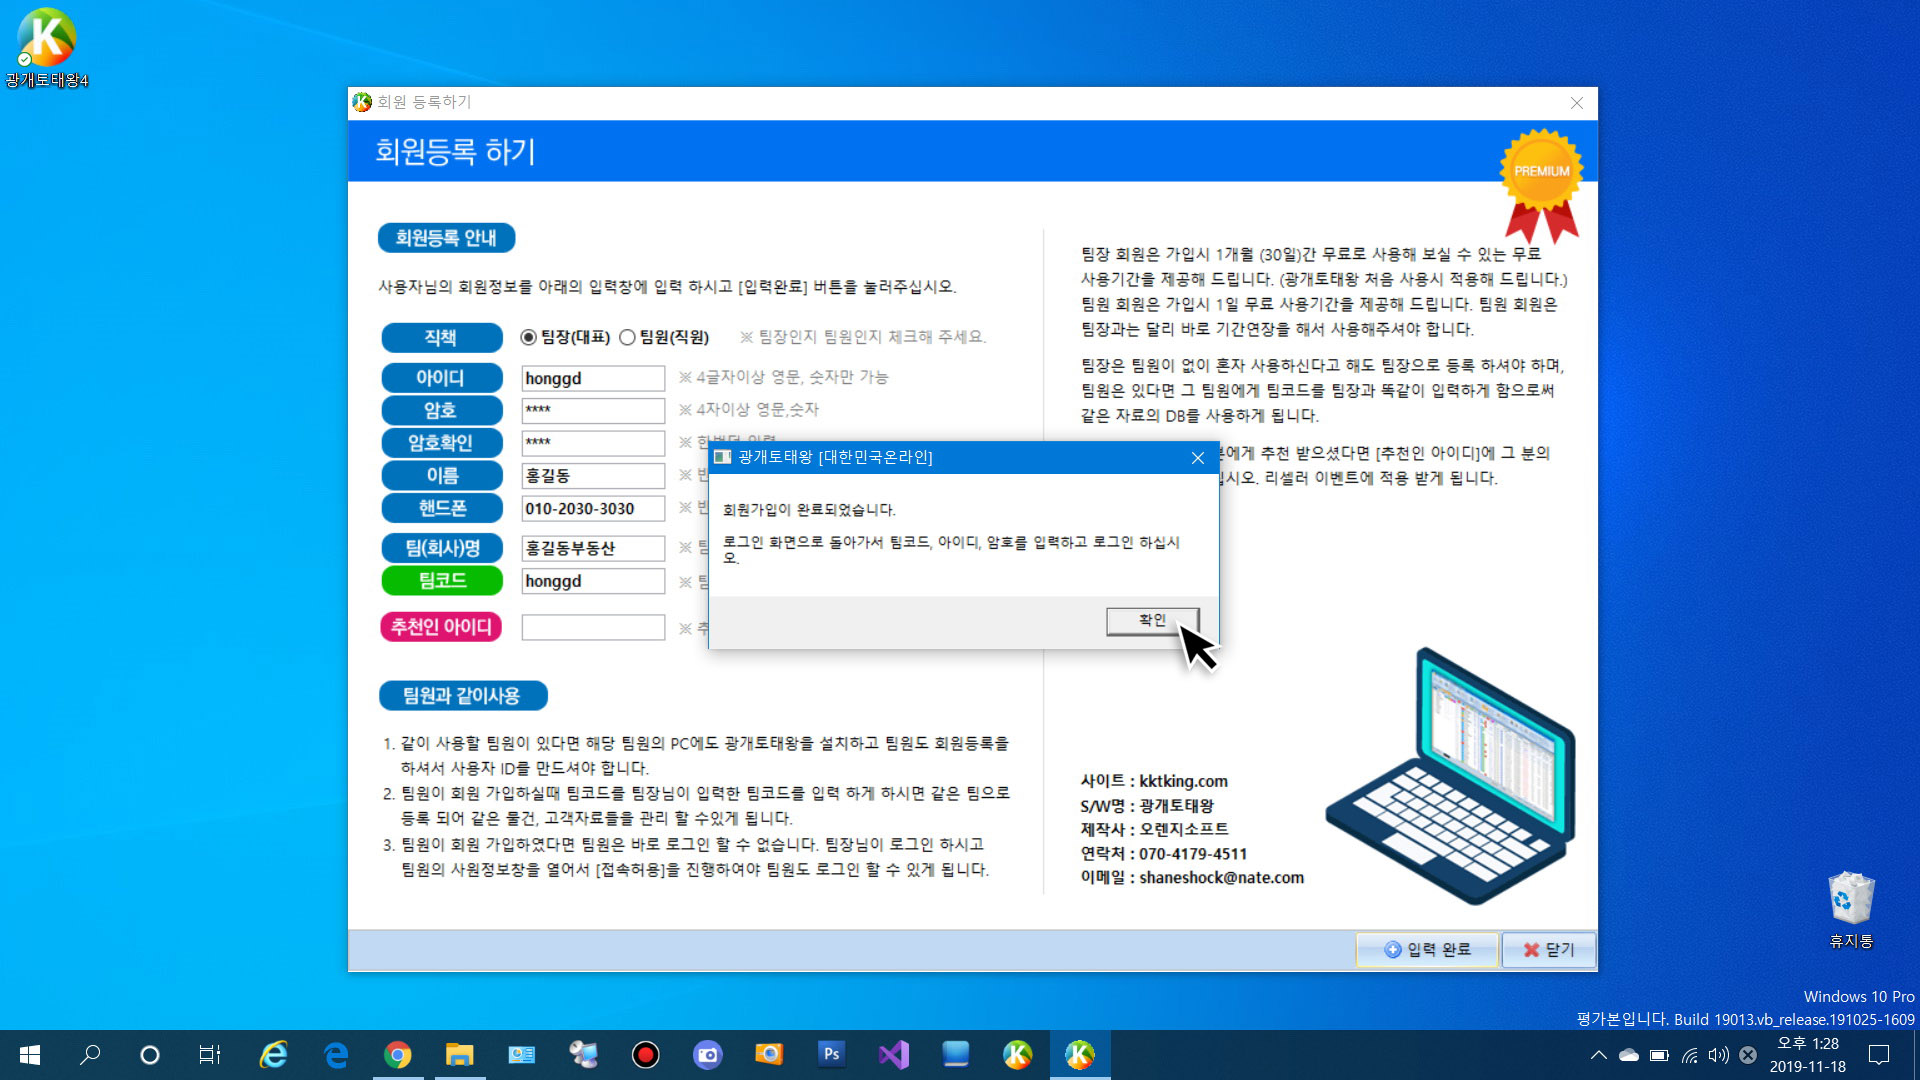The height and width of the screenshot is (1080, 1920).
Task: Open the notification center icon
Action: point(1879,1055)
